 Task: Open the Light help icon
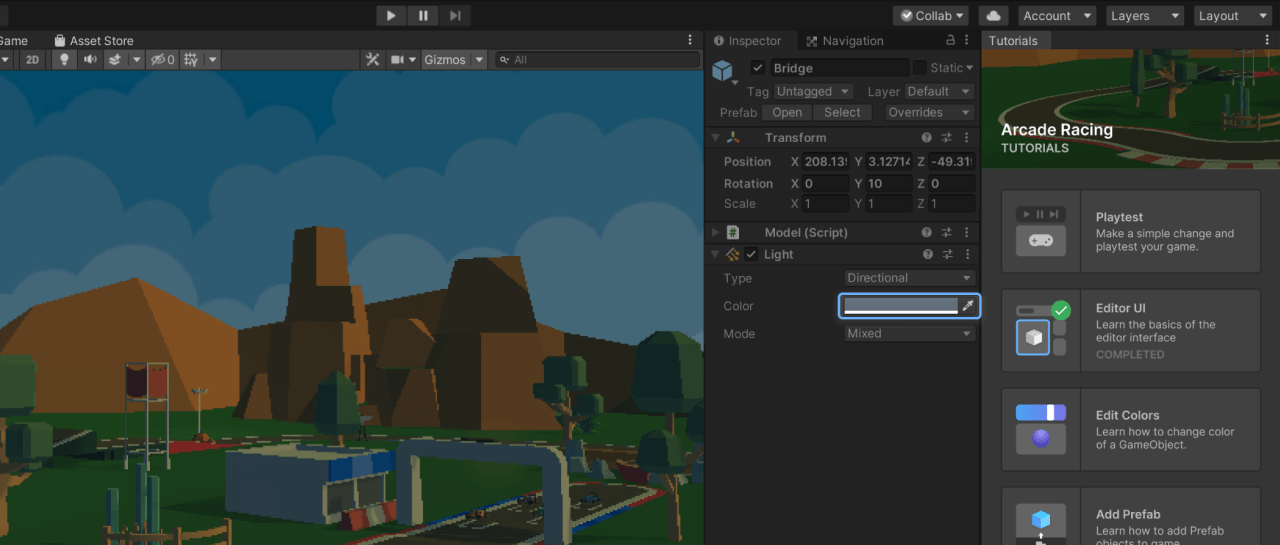point(927,254)
